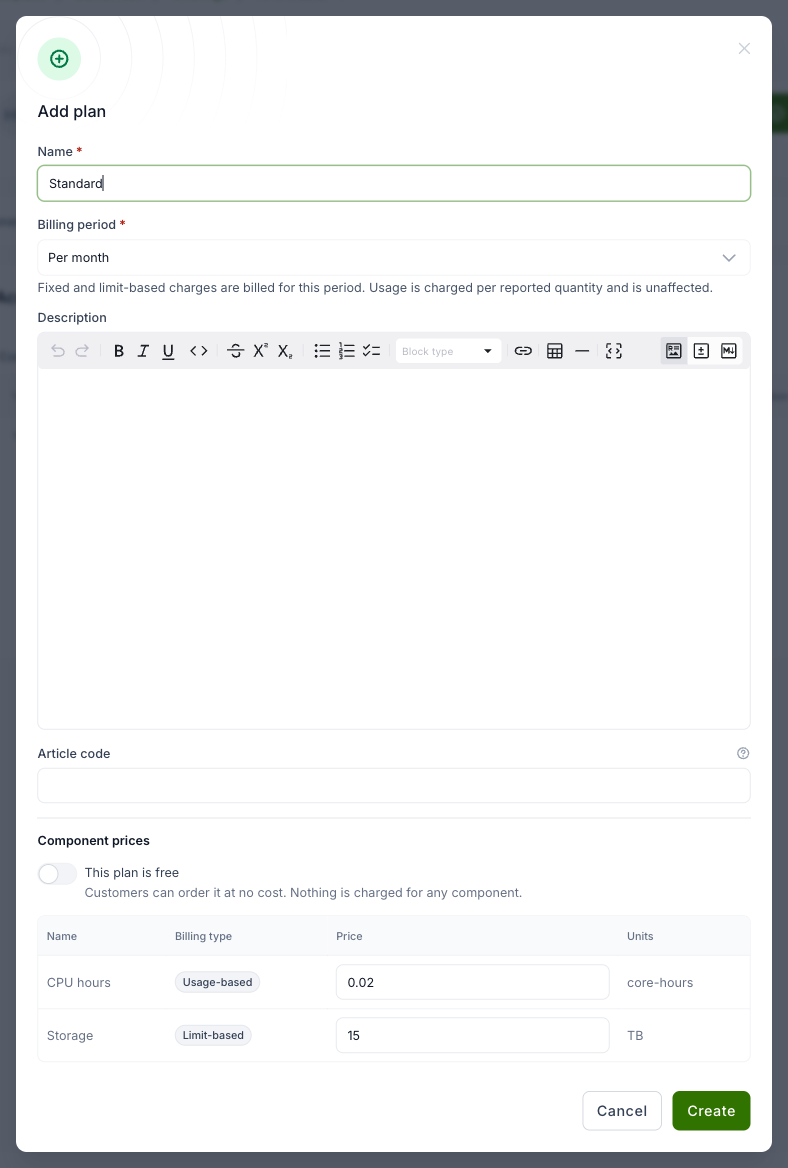Image resolution: width=788 pixels, height=1168 pixels.
Task: Click the core-hours units text
Action: click(x=660, y=983)
